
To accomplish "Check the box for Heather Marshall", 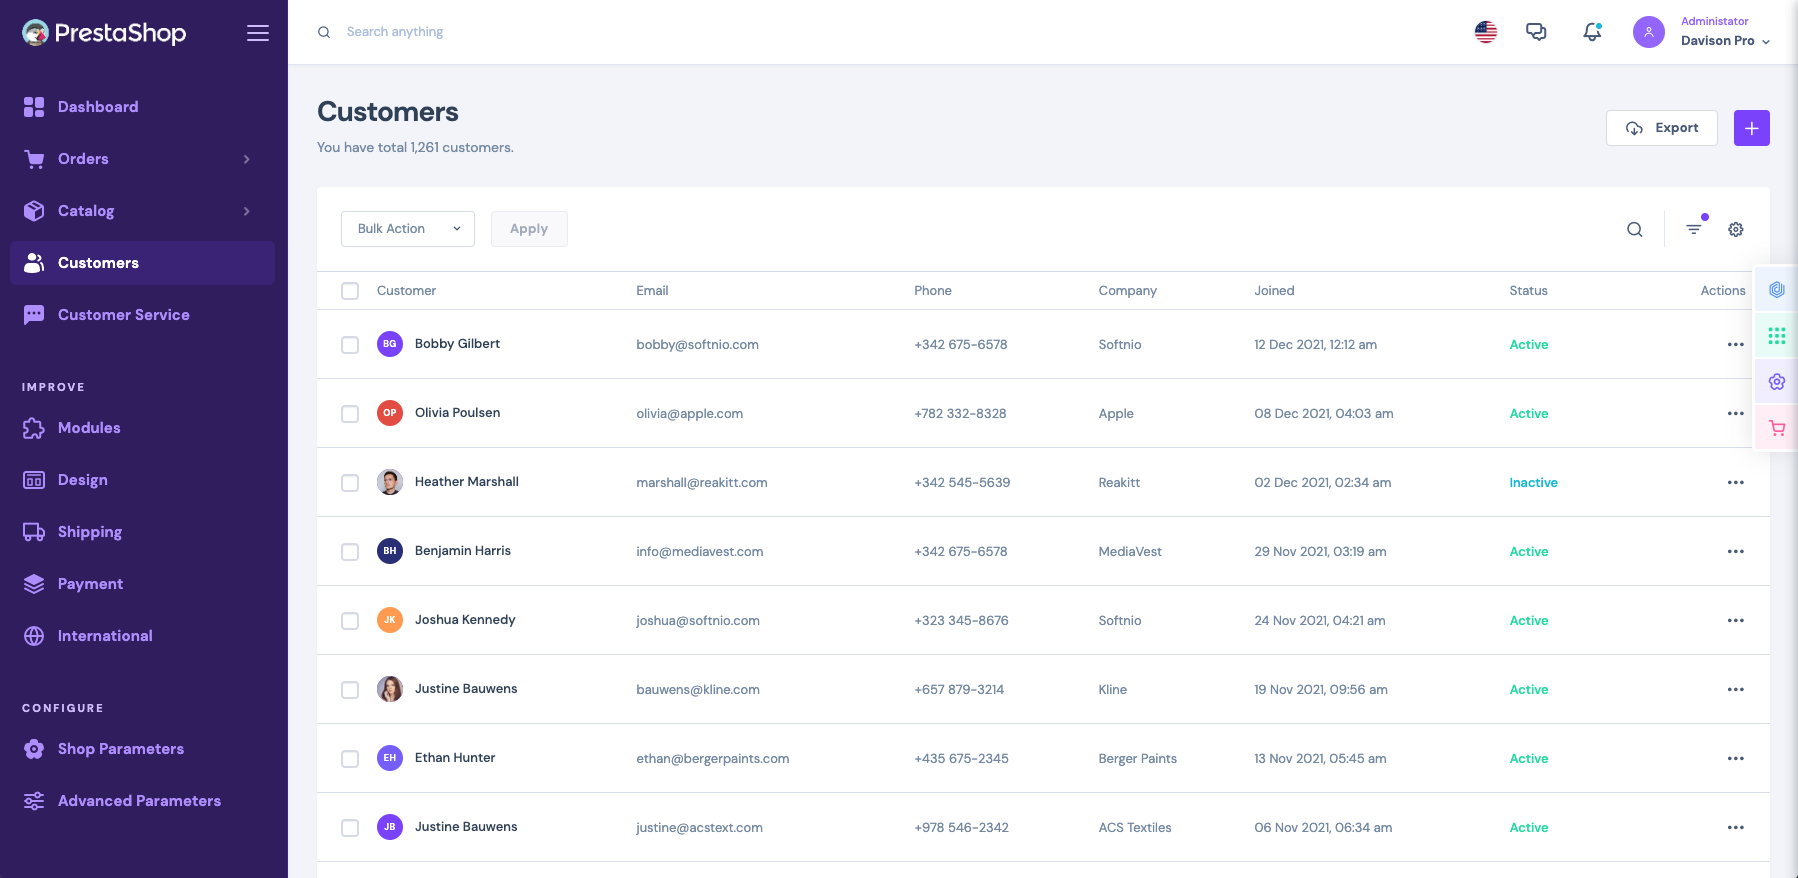I will (x=350, y=483).
